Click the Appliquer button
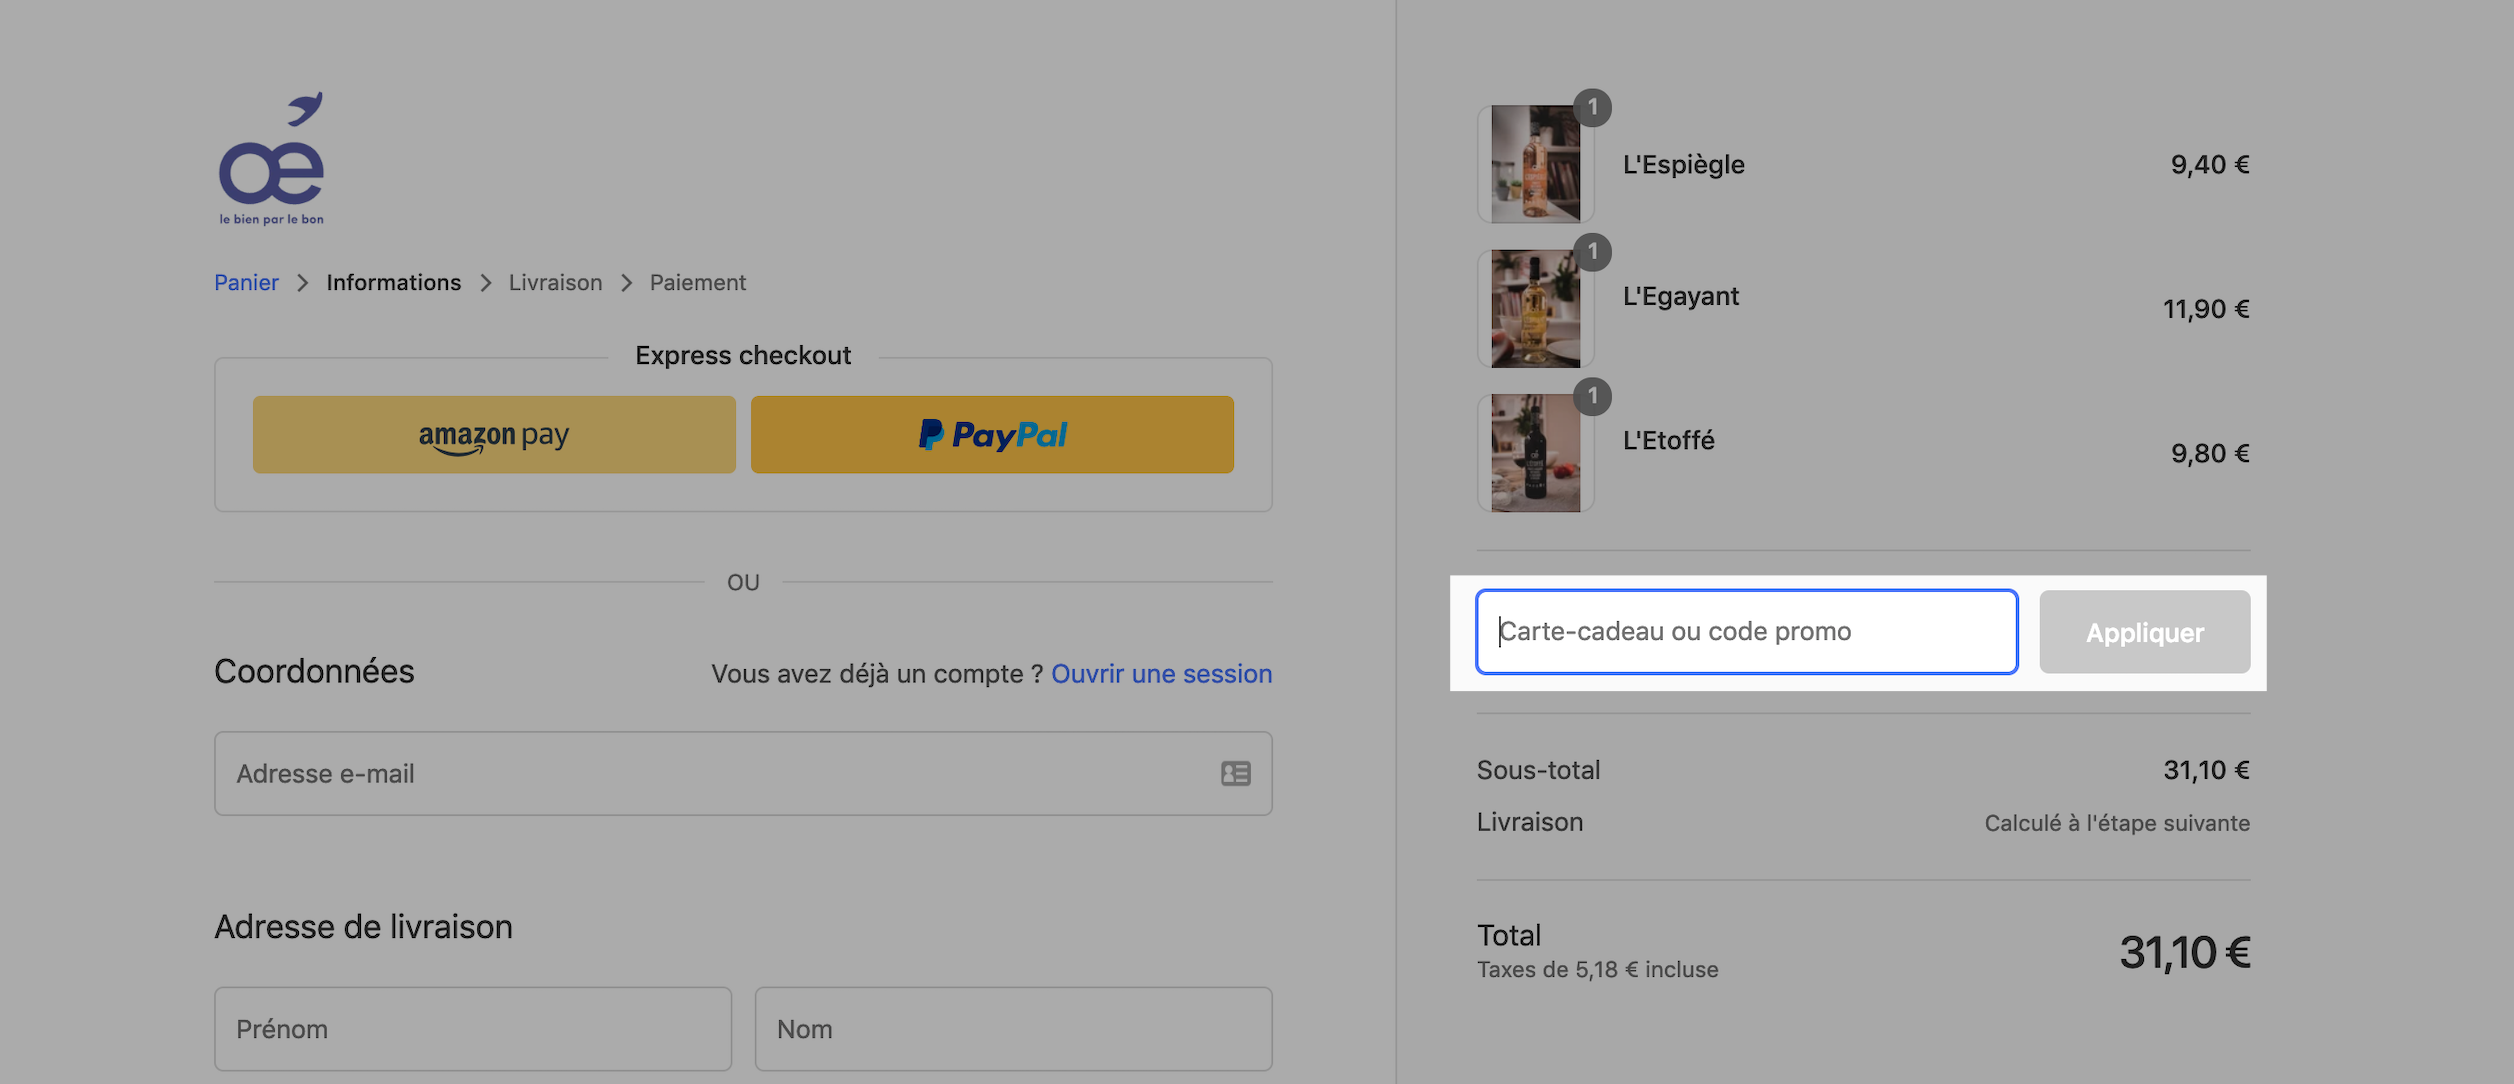 [x=2144, y=632]
